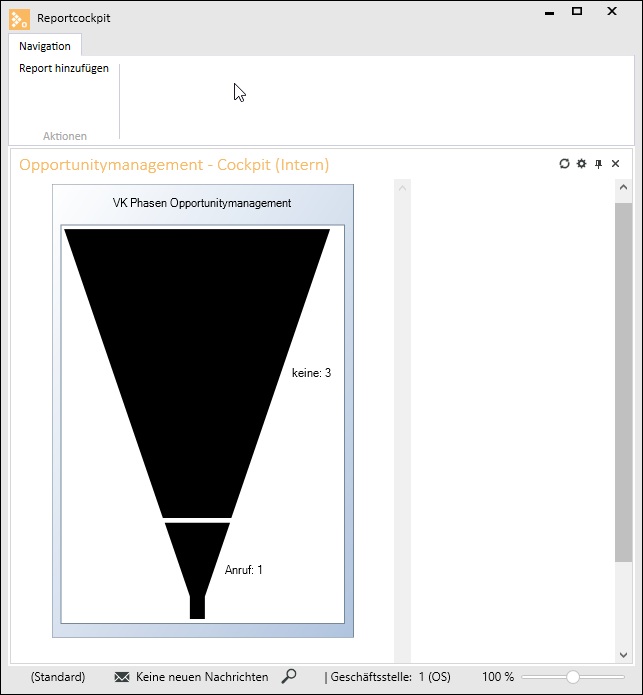This screenshot has height=695, width=643.
Task: Close the Reportcockpit window
Action: pos(612,11)
